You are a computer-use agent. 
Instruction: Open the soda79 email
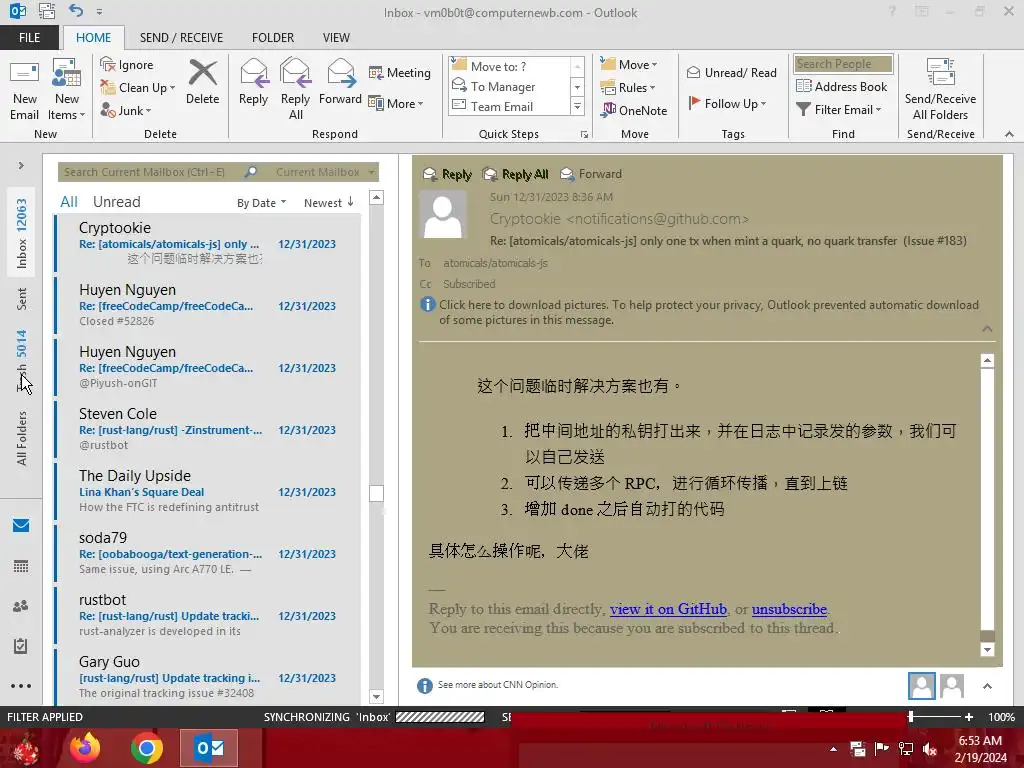tap(208, 553)
